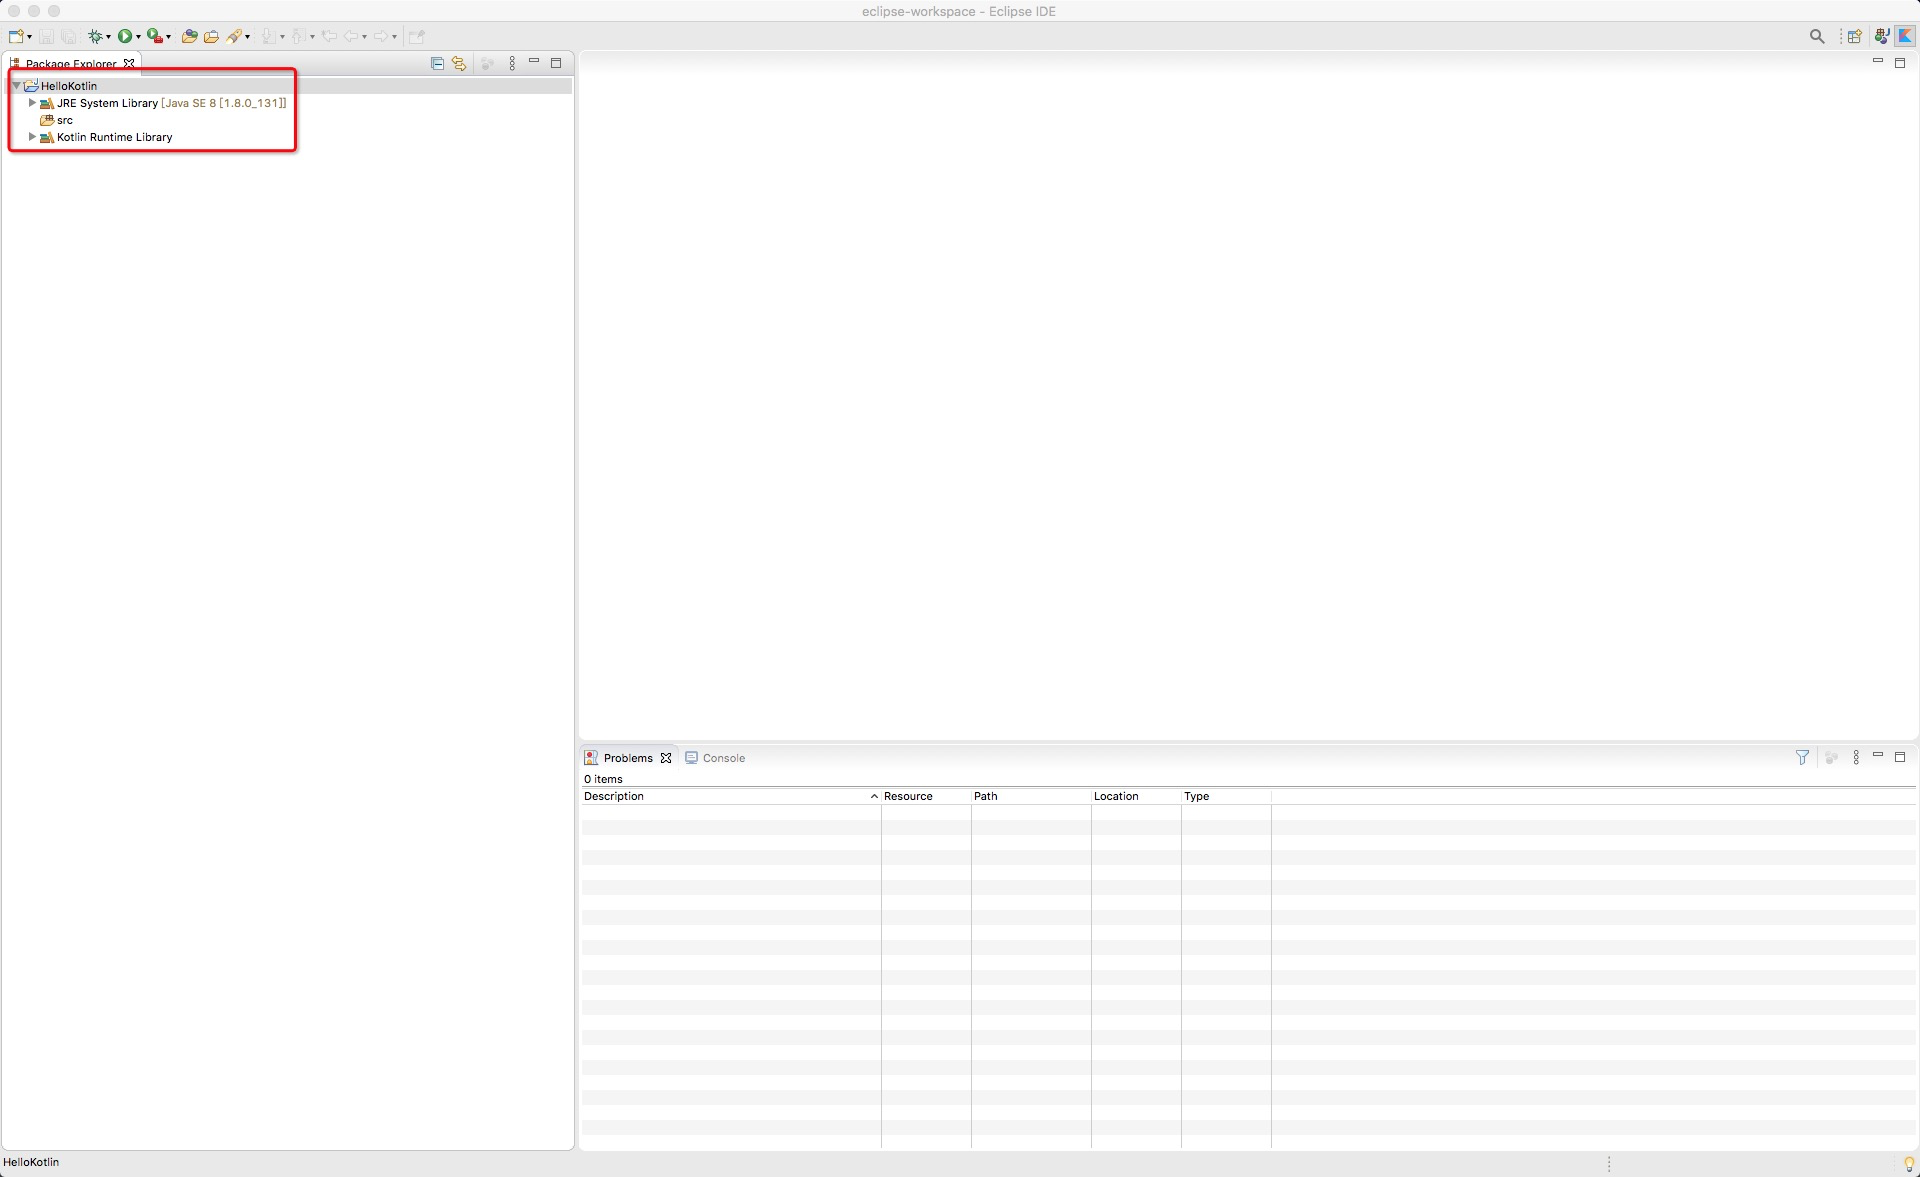Collapse the HelloKotlin project node
Screen dimensions: 1920x1177
coord(17,86)
